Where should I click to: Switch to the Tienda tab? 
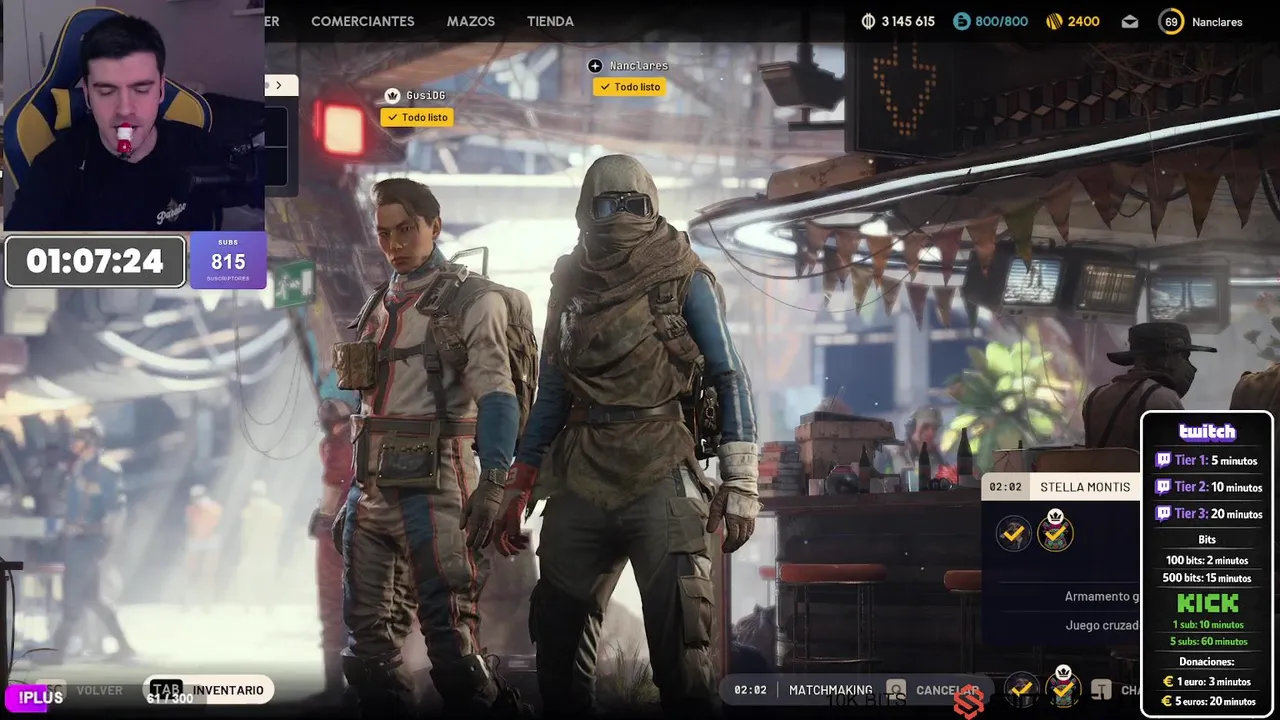coord(550,21)
